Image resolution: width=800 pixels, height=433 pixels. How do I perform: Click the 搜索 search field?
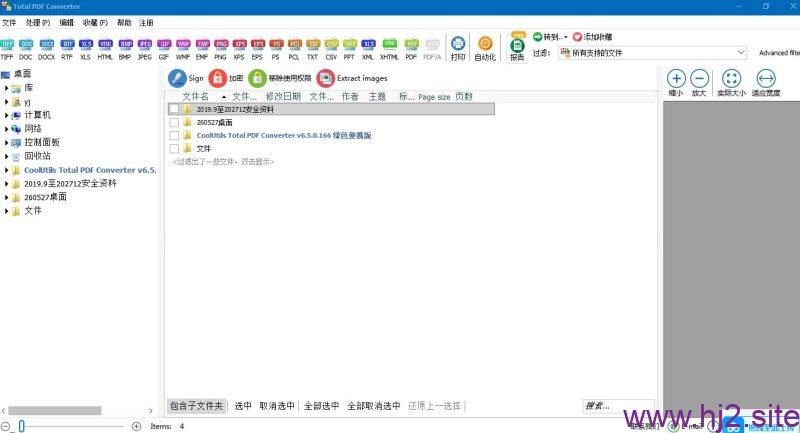coord(618,406)
